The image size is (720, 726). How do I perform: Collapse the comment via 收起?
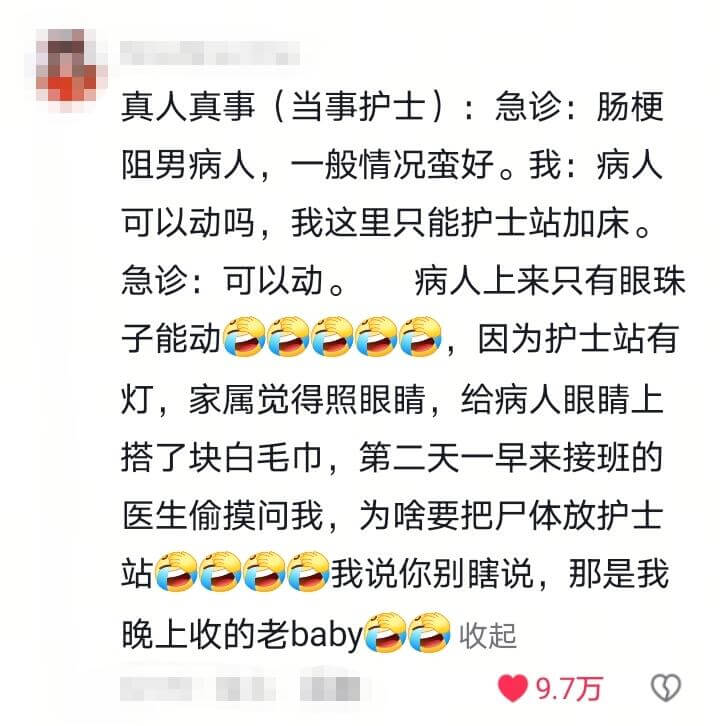coord(488,636)
